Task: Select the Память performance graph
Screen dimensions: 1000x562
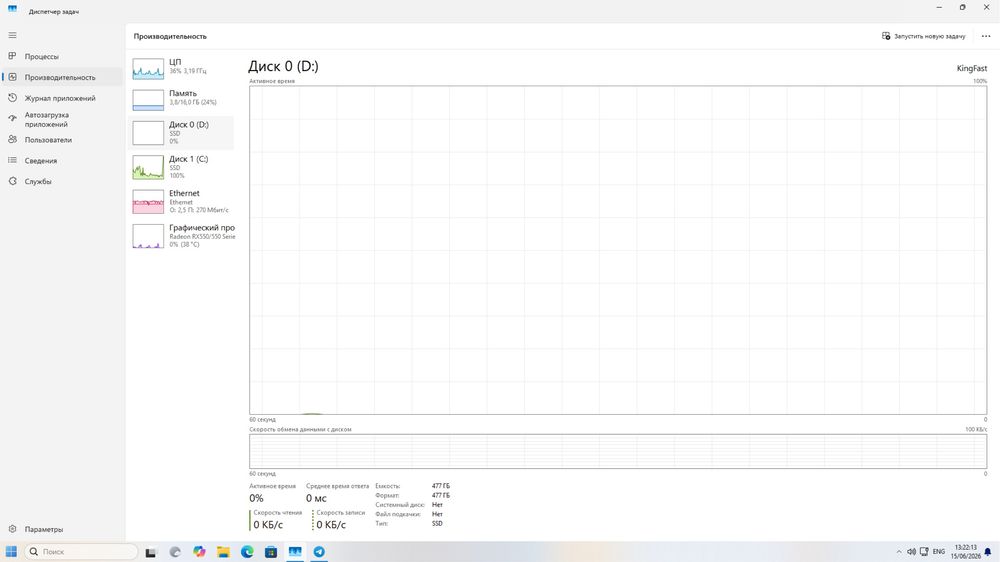Action: click(x=181, y=99)
